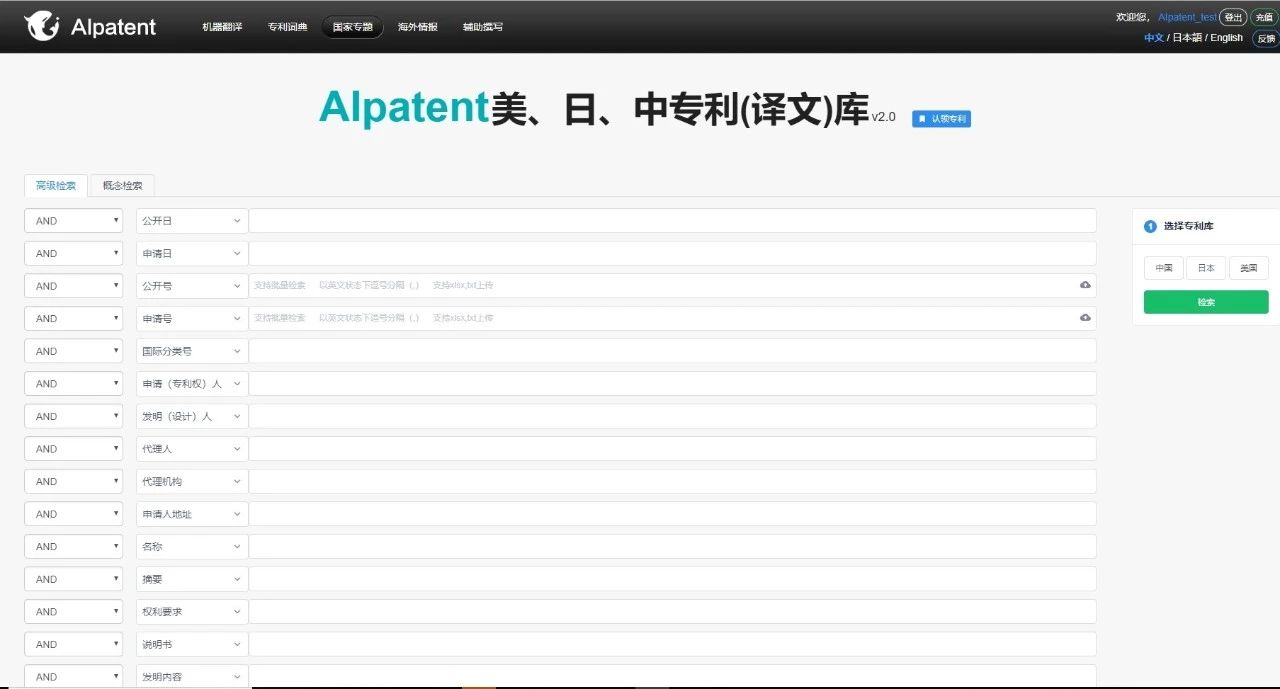Open AND operator dropdown for 名称 row
Screen dimensions: 1280x689
(73, 547)
